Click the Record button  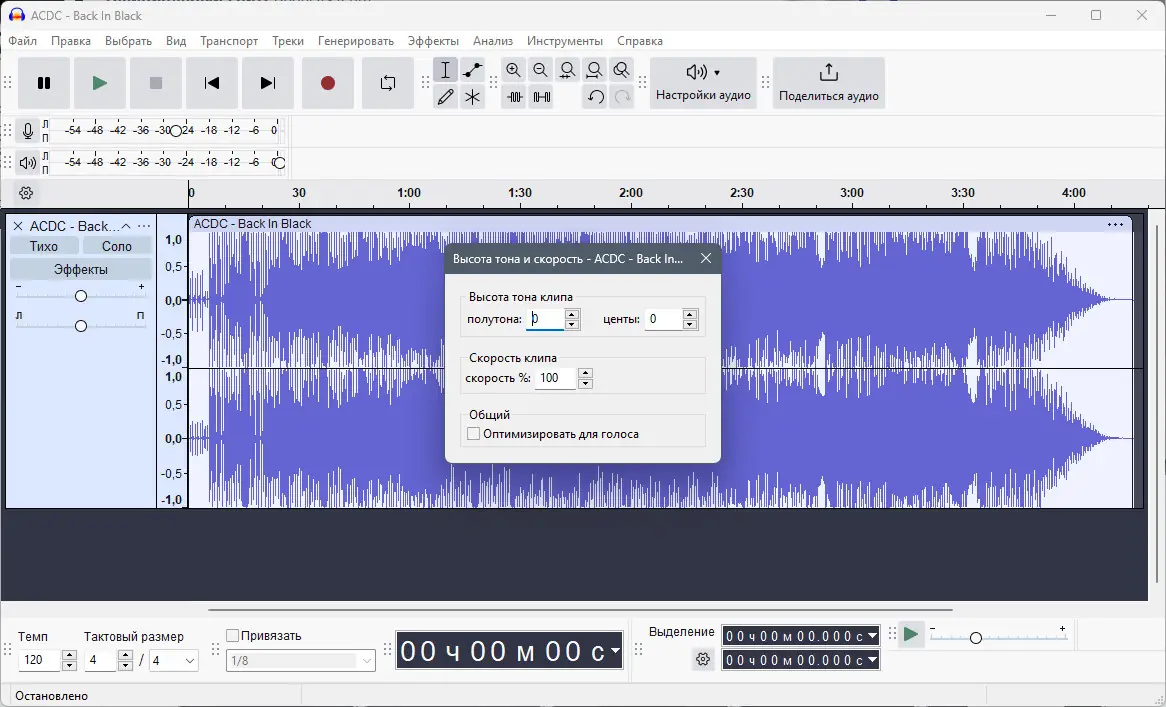click(327, 83)
